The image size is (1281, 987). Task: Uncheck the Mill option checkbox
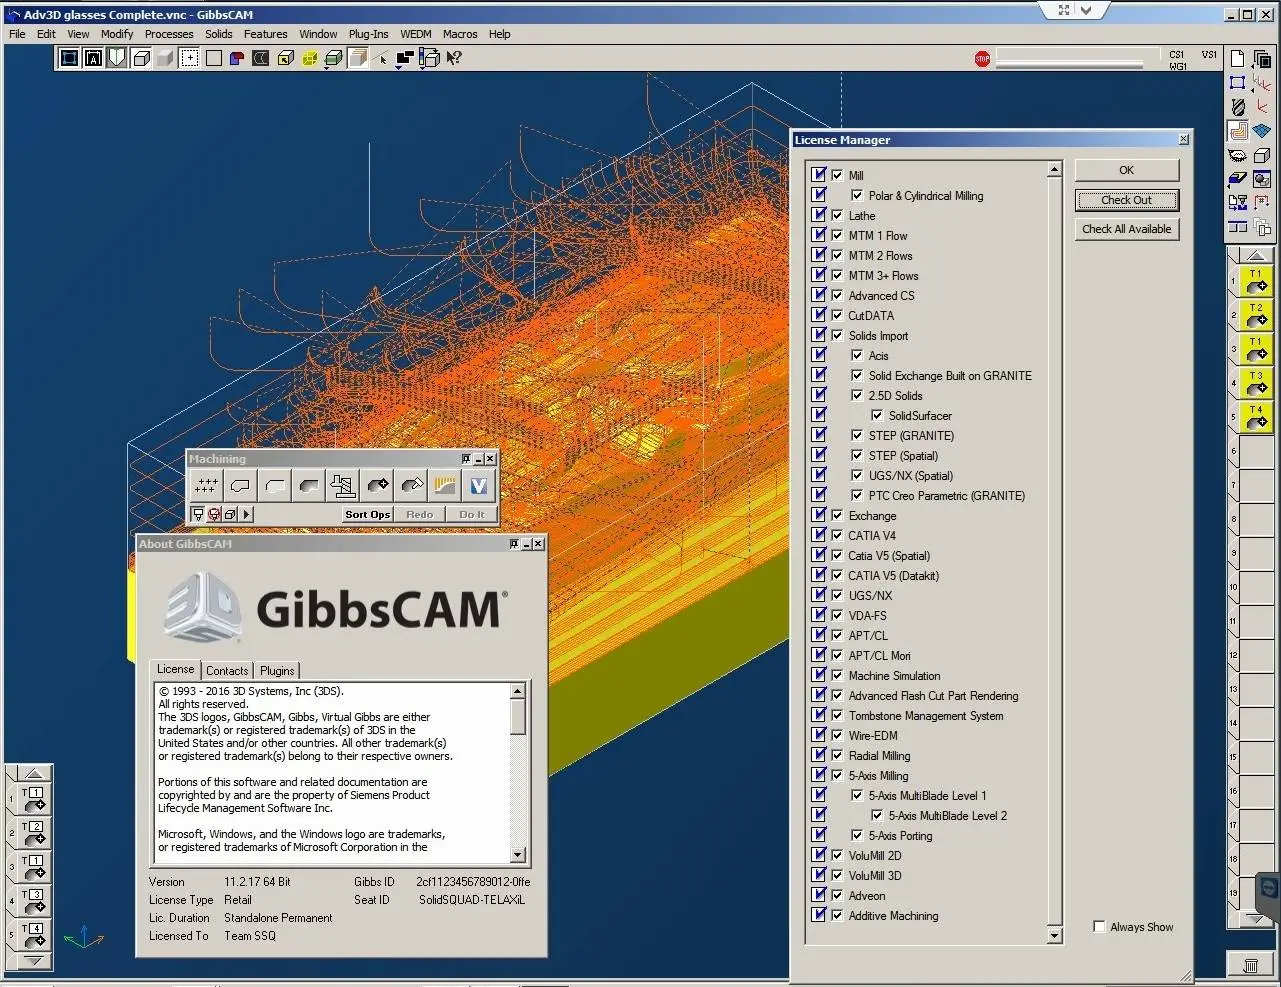point(837,175)
